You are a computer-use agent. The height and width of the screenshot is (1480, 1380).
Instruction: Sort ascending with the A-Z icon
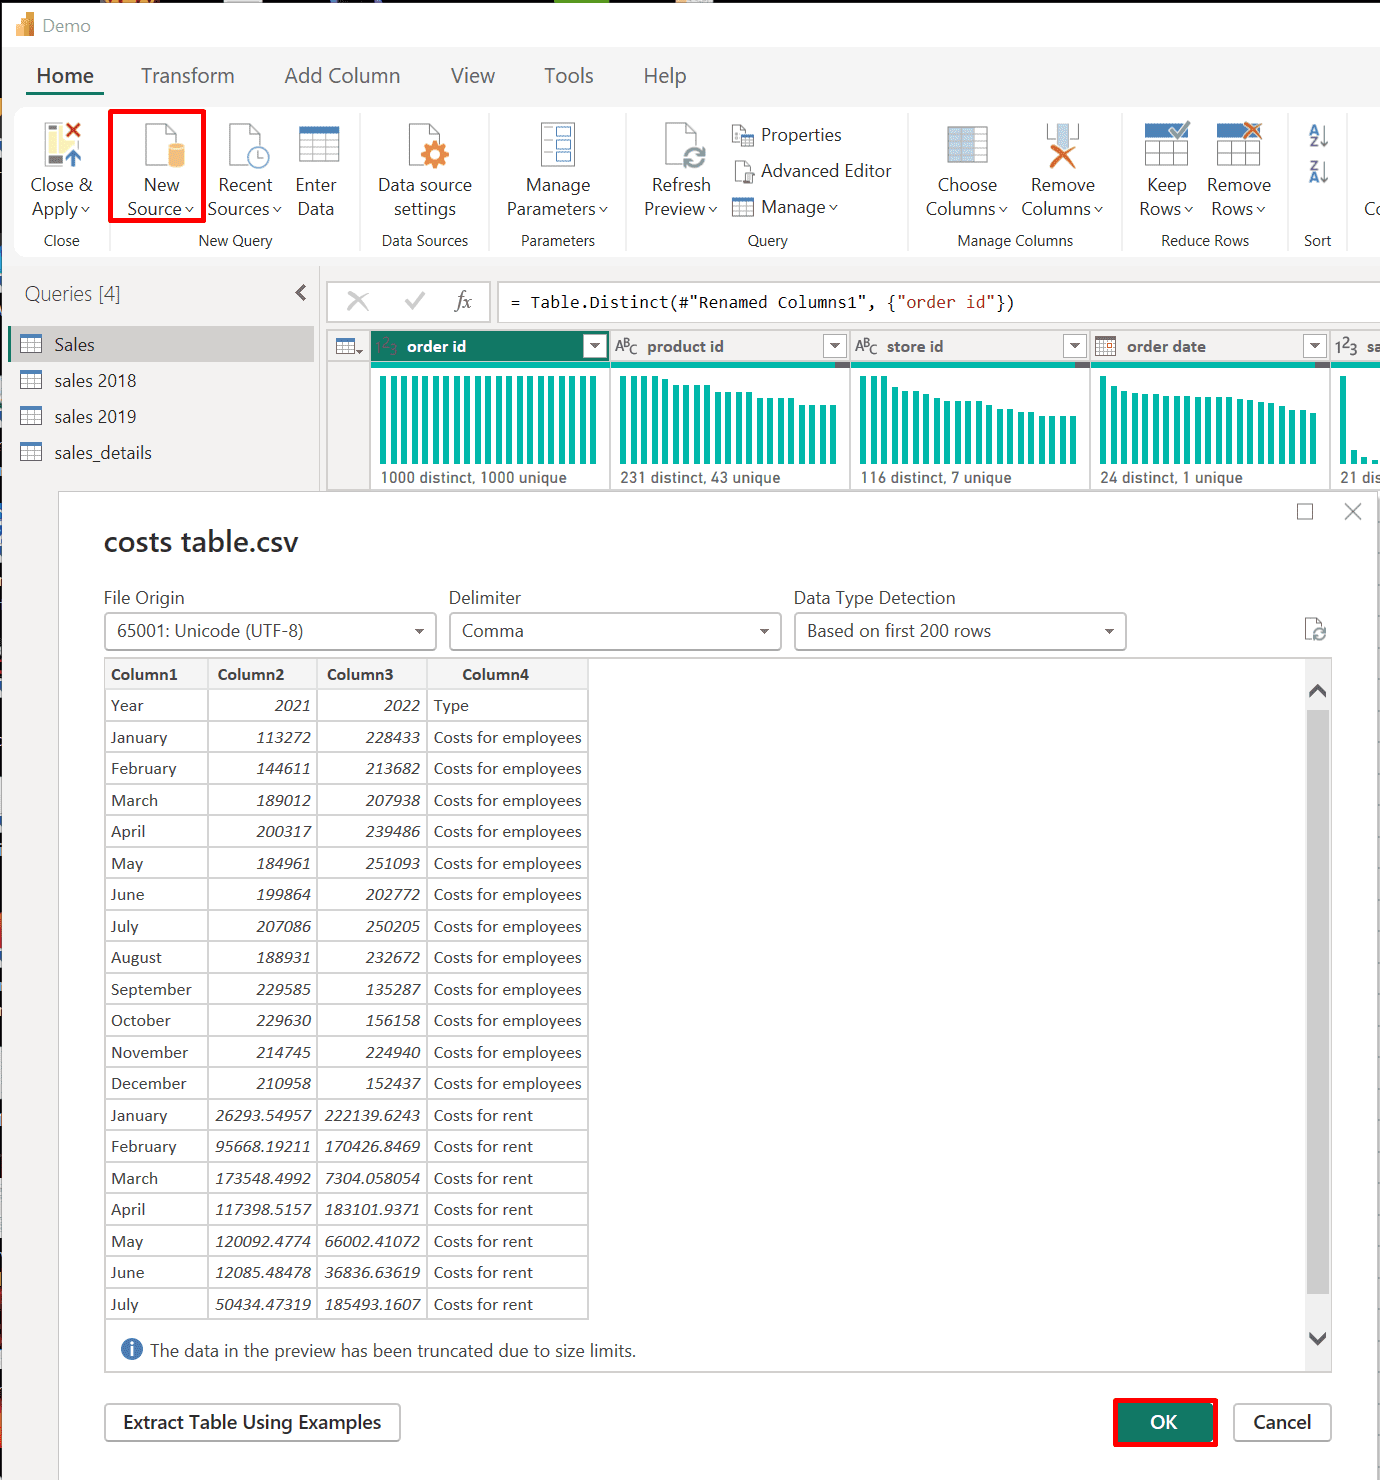tap(1318, 136)
